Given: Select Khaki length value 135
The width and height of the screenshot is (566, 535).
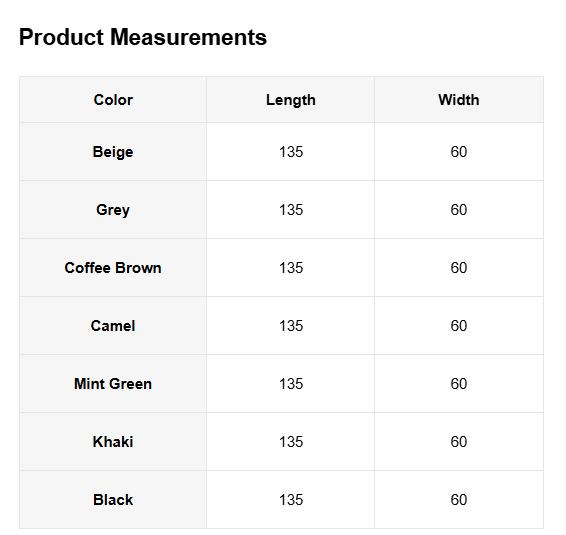Looking at the screenshot, I should (x=291, y=442).
